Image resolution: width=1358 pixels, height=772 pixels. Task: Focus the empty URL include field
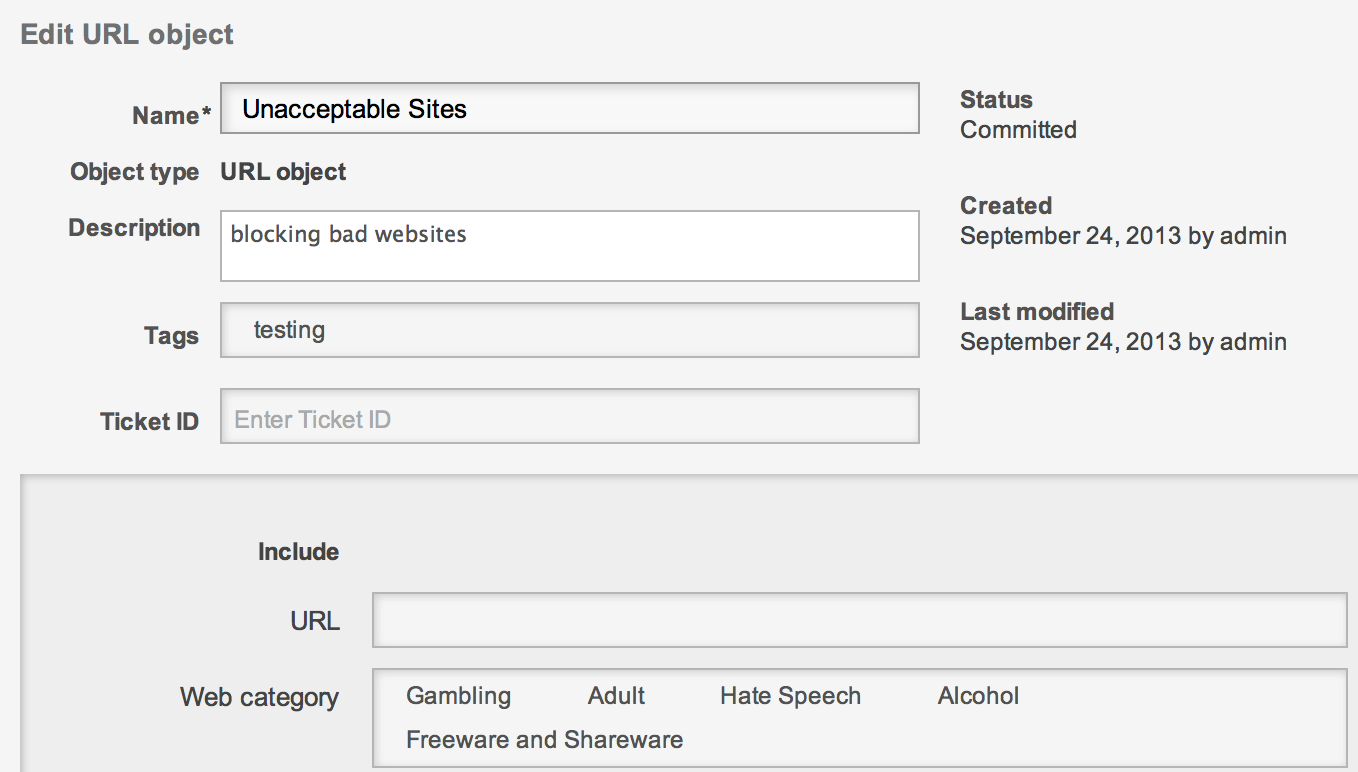click(x=859, y=620)
